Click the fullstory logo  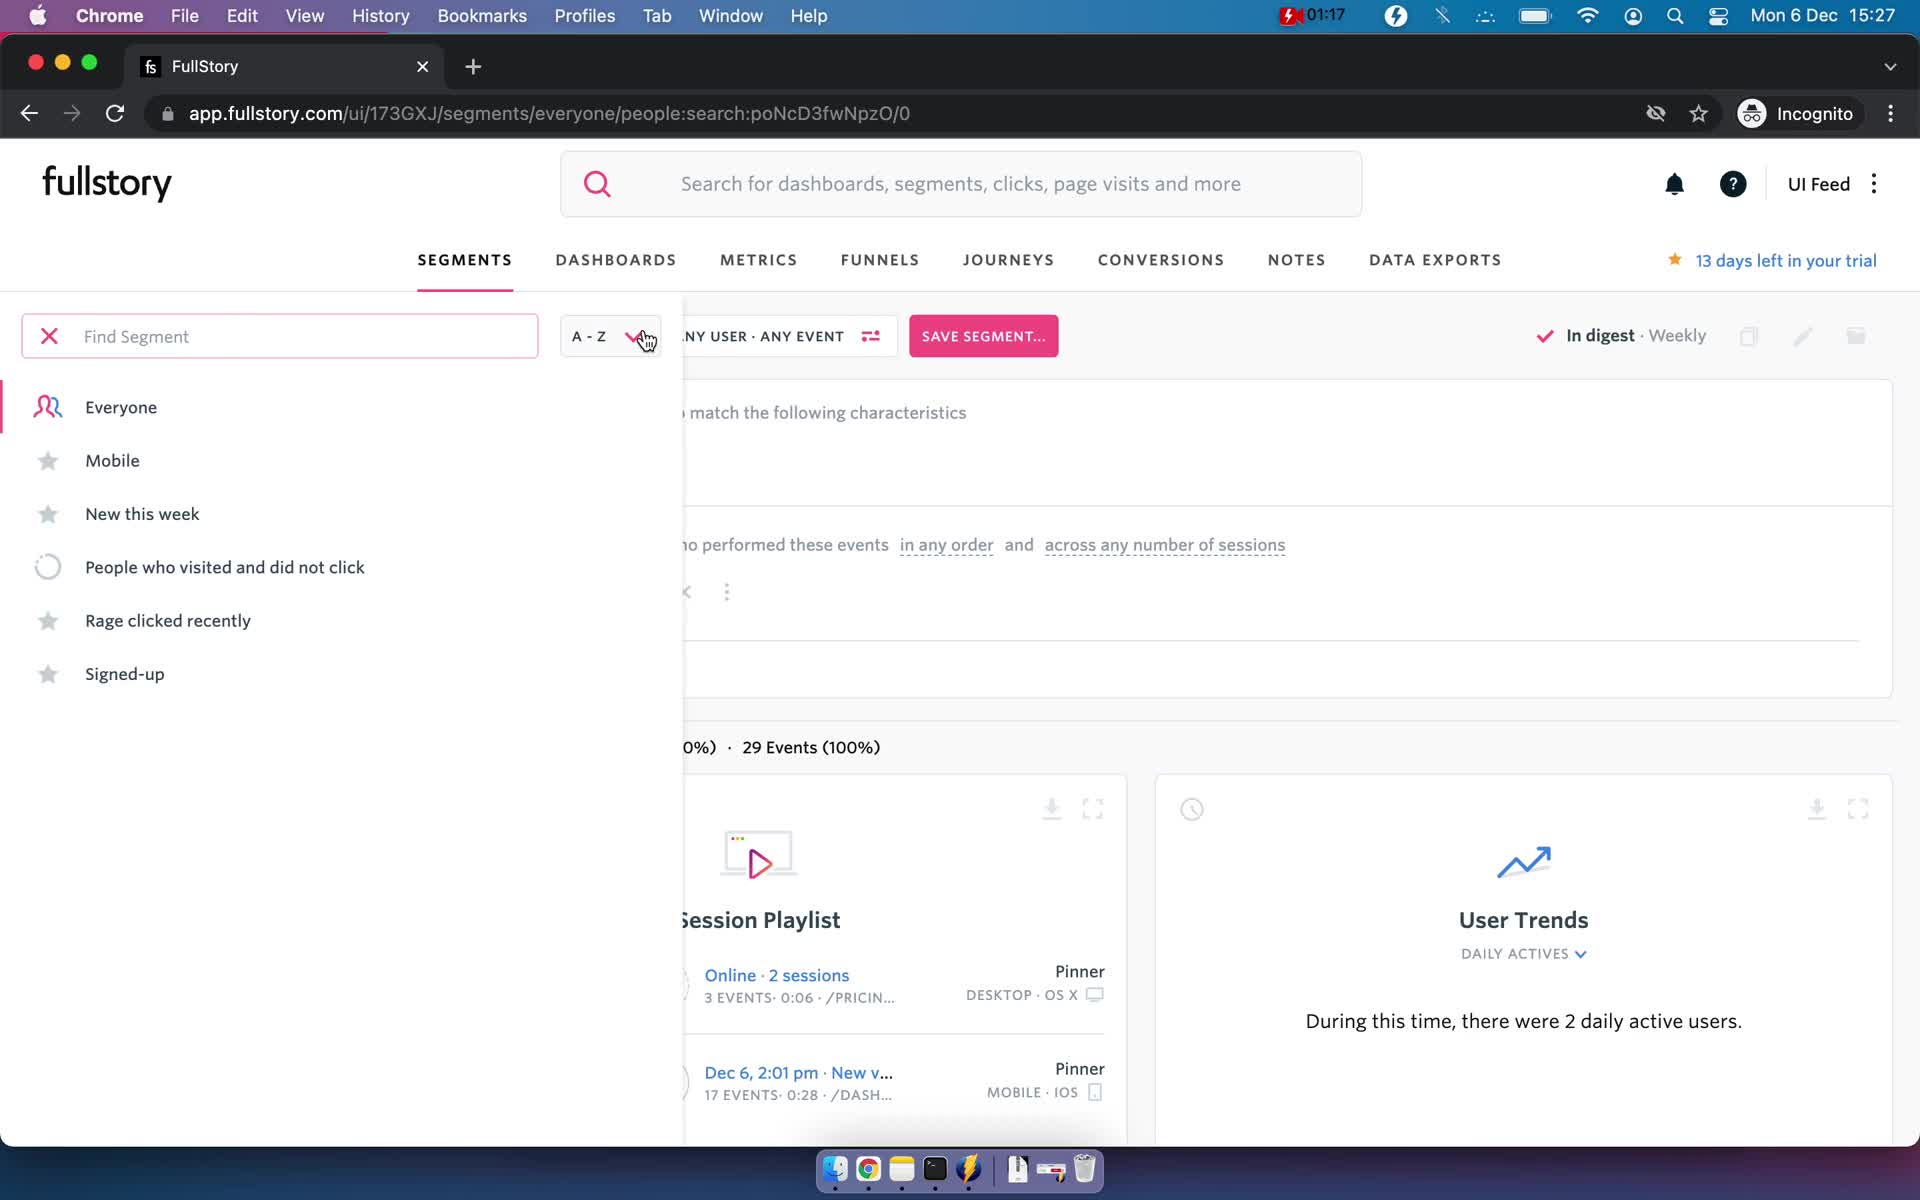point(107,183)
